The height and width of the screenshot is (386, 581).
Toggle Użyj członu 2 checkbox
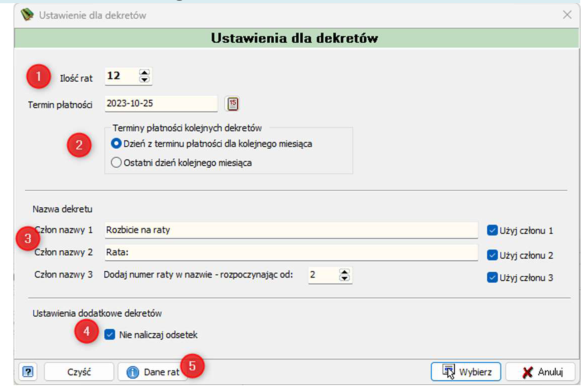click(492, 255)
